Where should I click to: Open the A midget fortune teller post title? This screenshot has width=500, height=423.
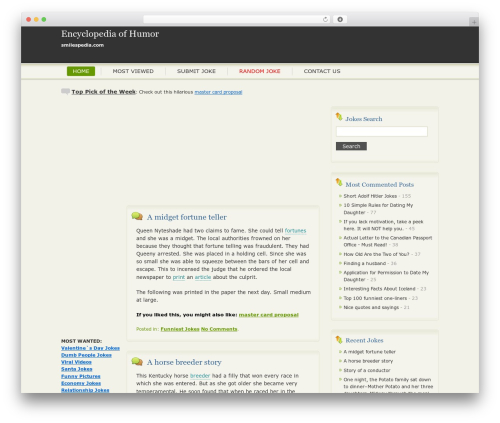click(x=187, y=217)
